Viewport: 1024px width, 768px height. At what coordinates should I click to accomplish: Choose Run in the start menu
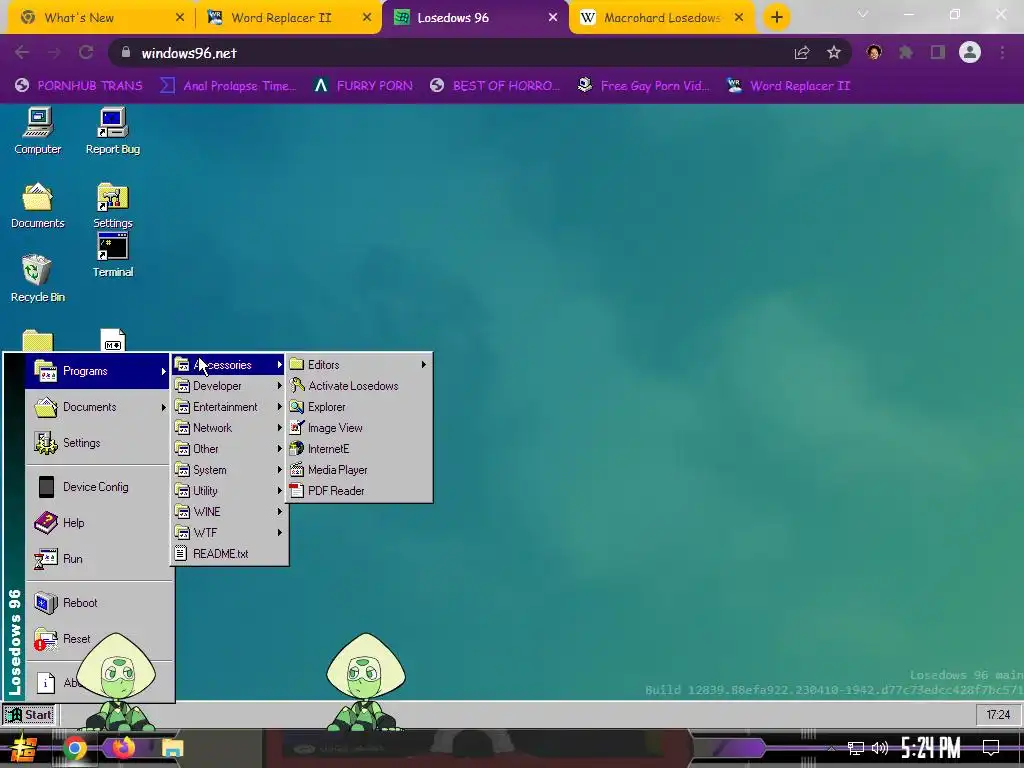click(97, 558)
